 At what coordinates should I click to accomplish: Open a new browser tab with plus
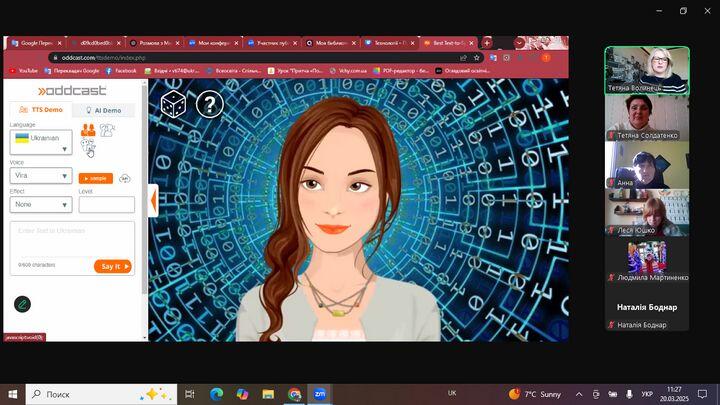point(487,43)
